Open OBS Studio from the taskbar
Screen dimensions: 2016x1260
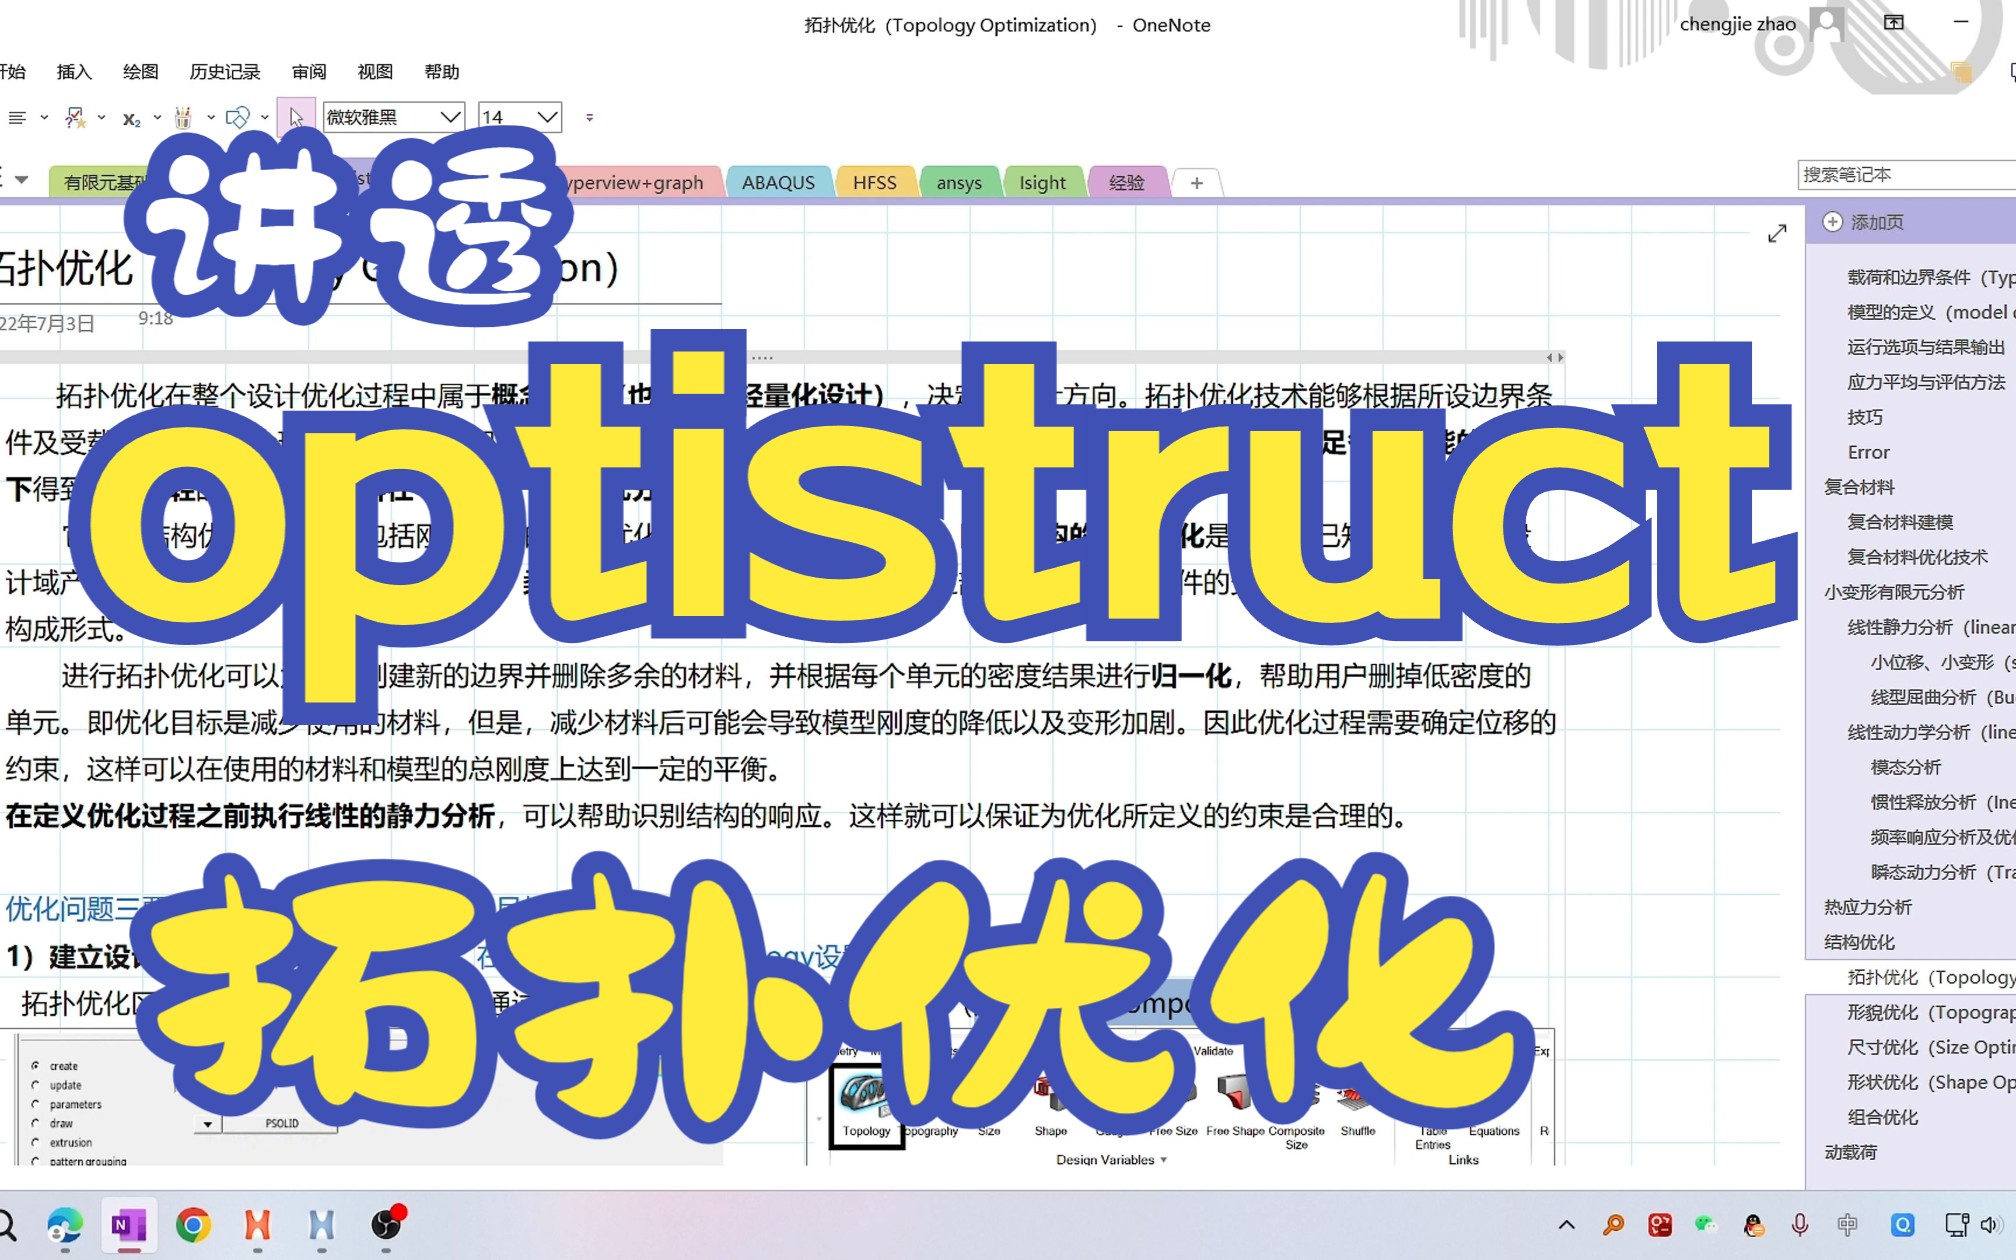(x=386, y=1225)
